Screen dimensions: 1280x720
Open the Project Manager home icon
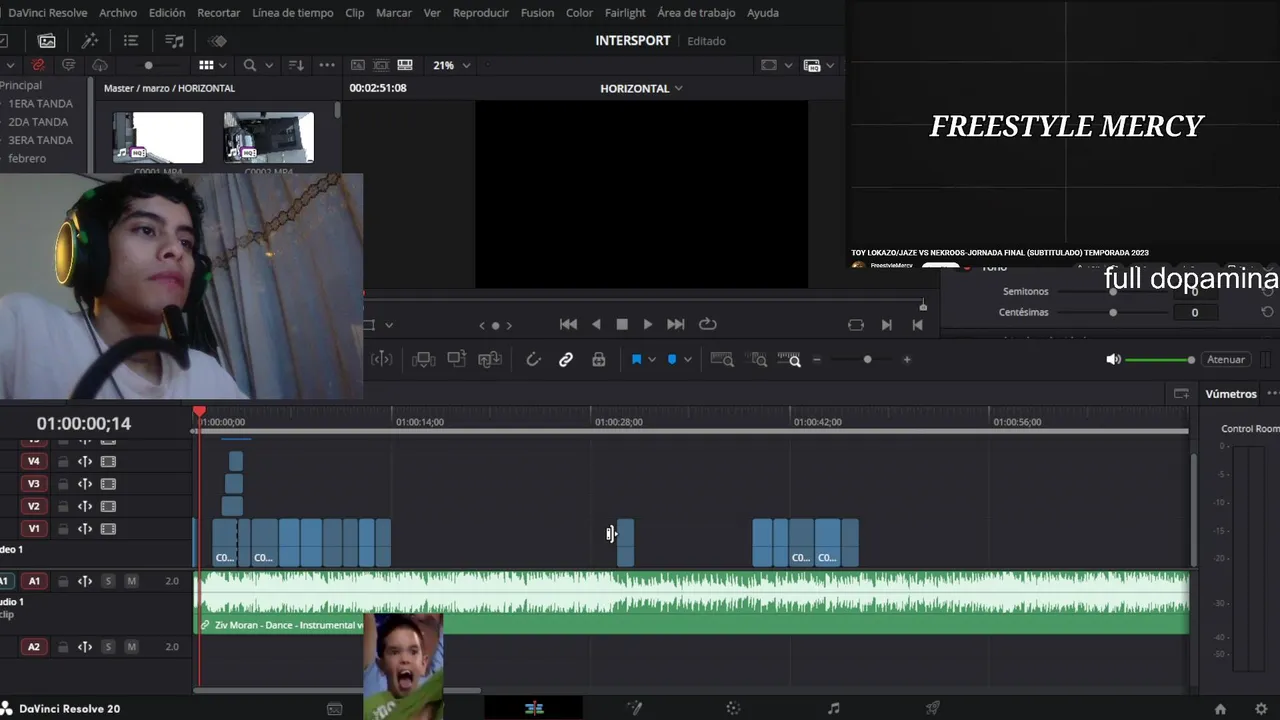click(1220, 709)
